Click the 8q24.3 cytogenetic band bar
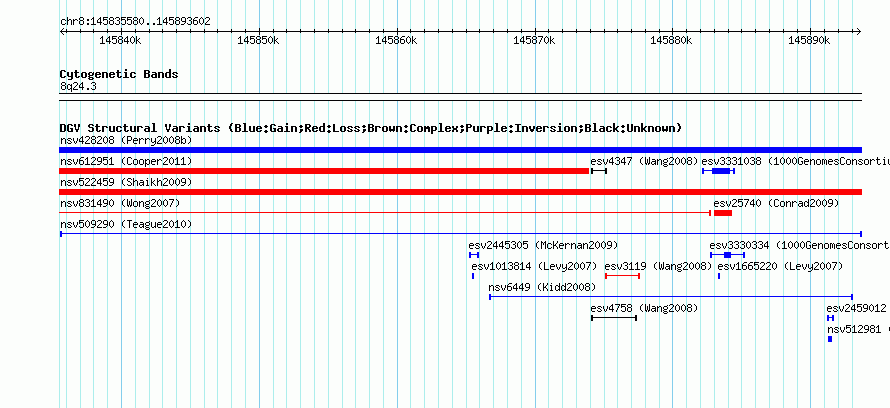This screenshot has width=890, height=408. pyautogui.click(x=460, y=97)
